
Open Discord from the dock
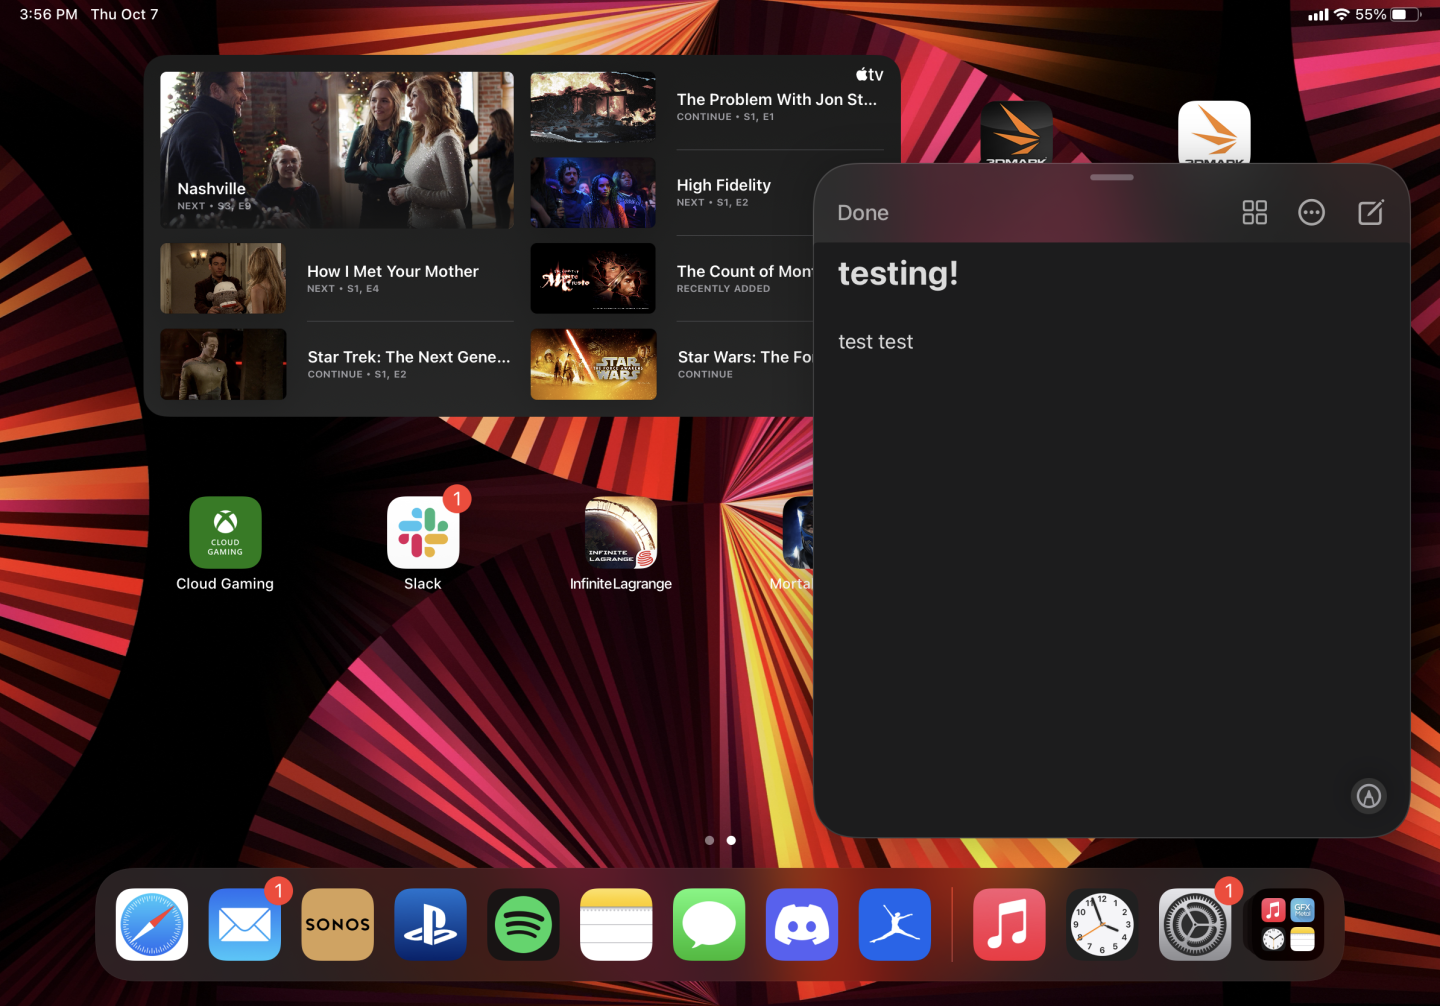tap(801, 924)
